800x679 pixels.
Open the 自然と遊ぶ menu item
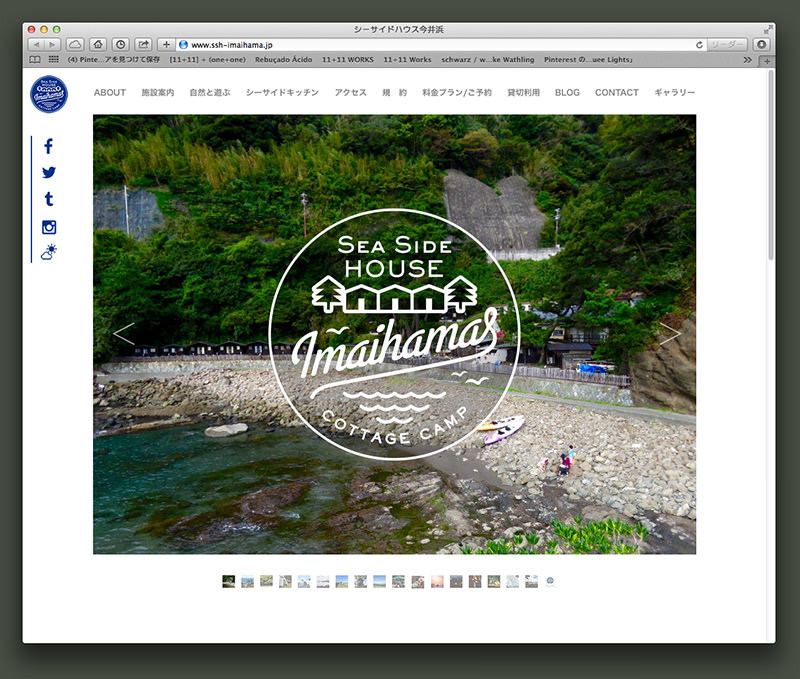point(210,92)
